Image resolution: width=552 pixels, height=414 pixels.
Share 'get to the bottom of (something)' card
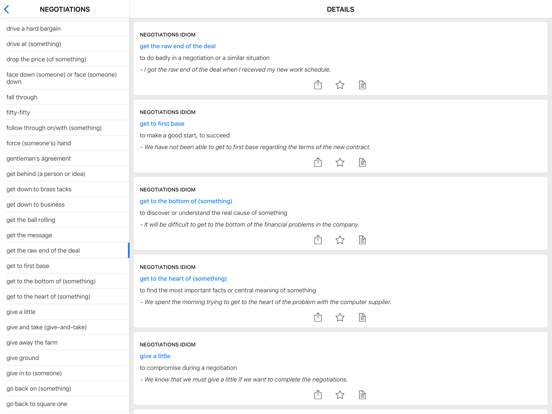click(x=318, y=240)
